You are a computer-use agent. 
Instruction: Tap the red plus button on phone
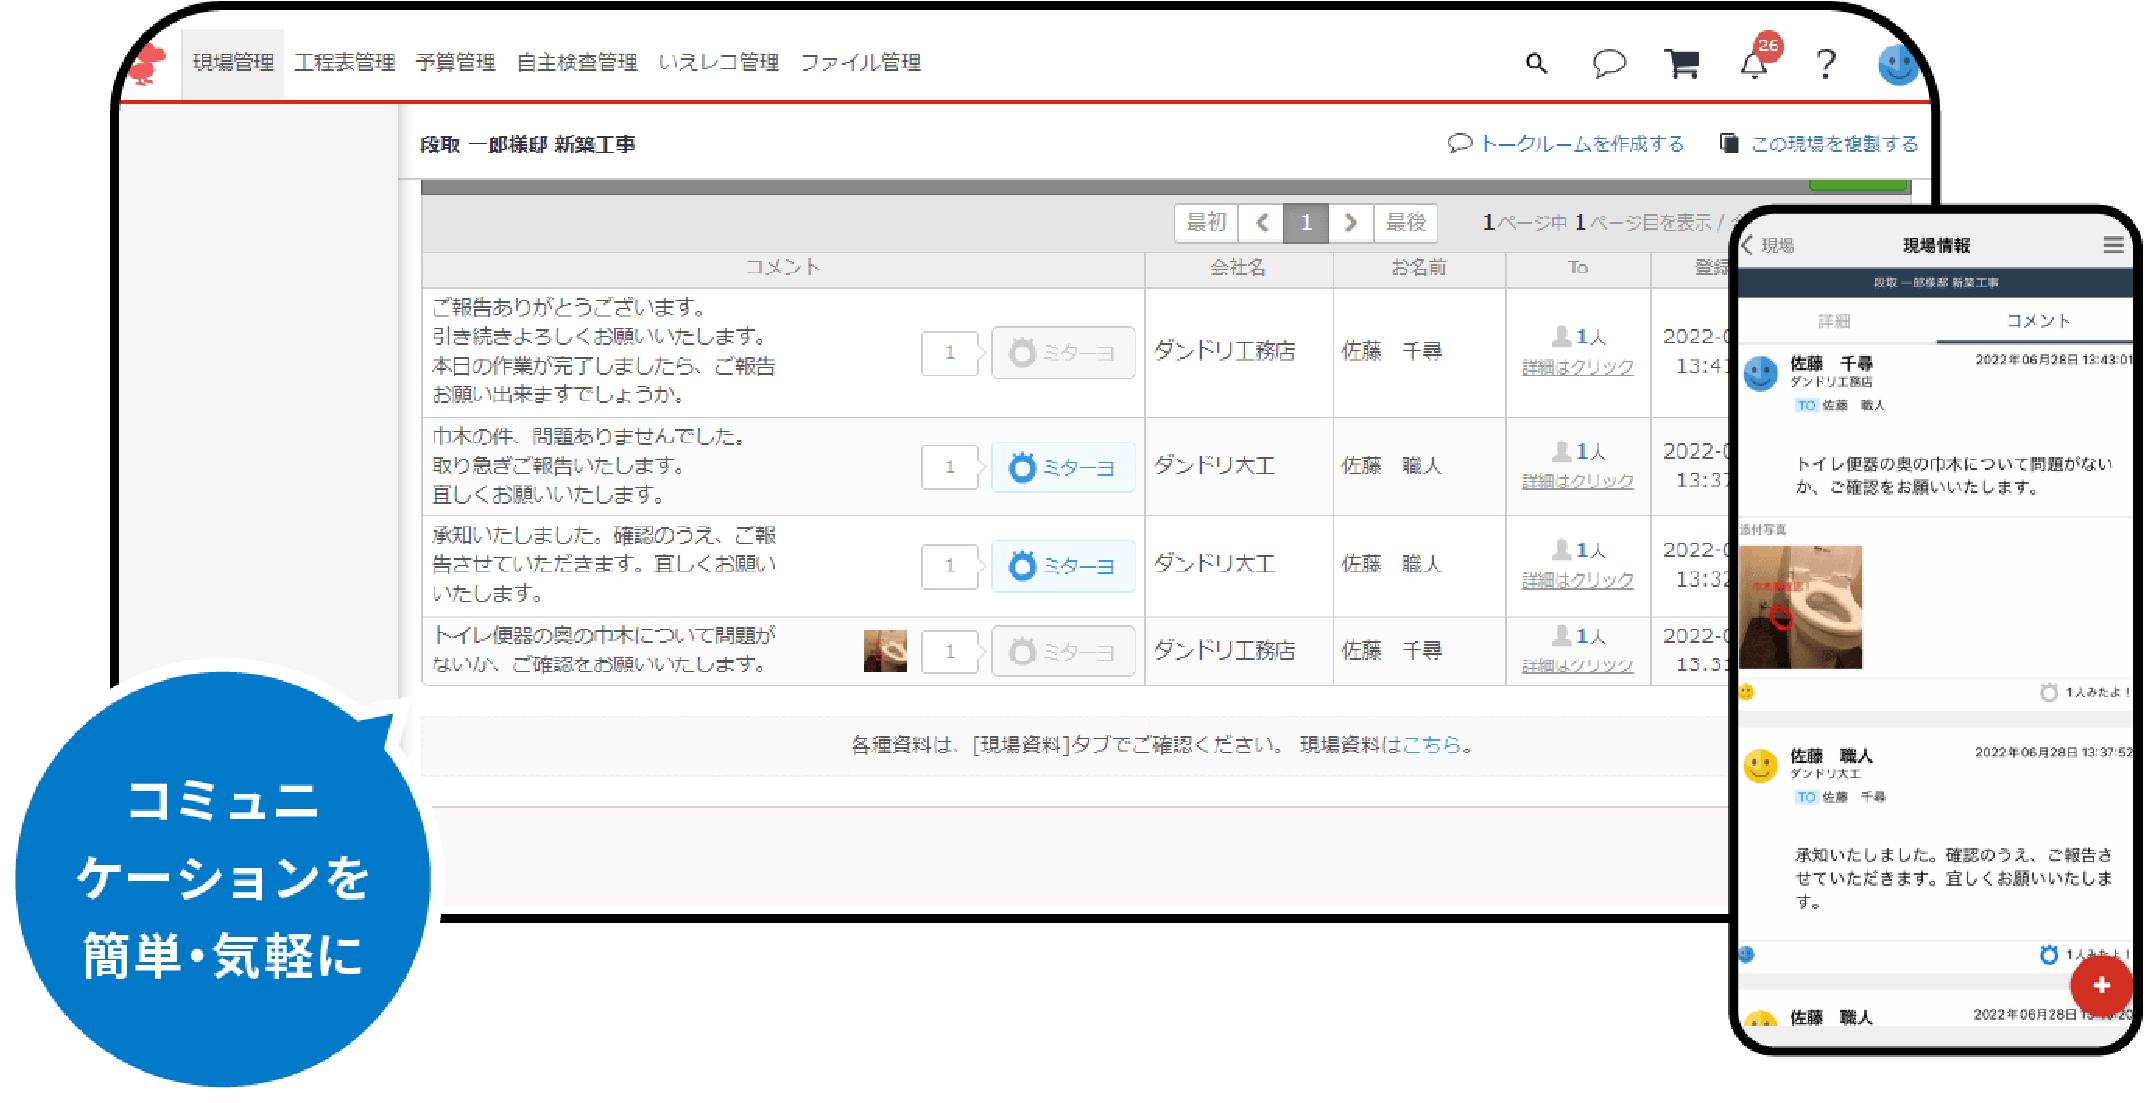pos(2101,985)
